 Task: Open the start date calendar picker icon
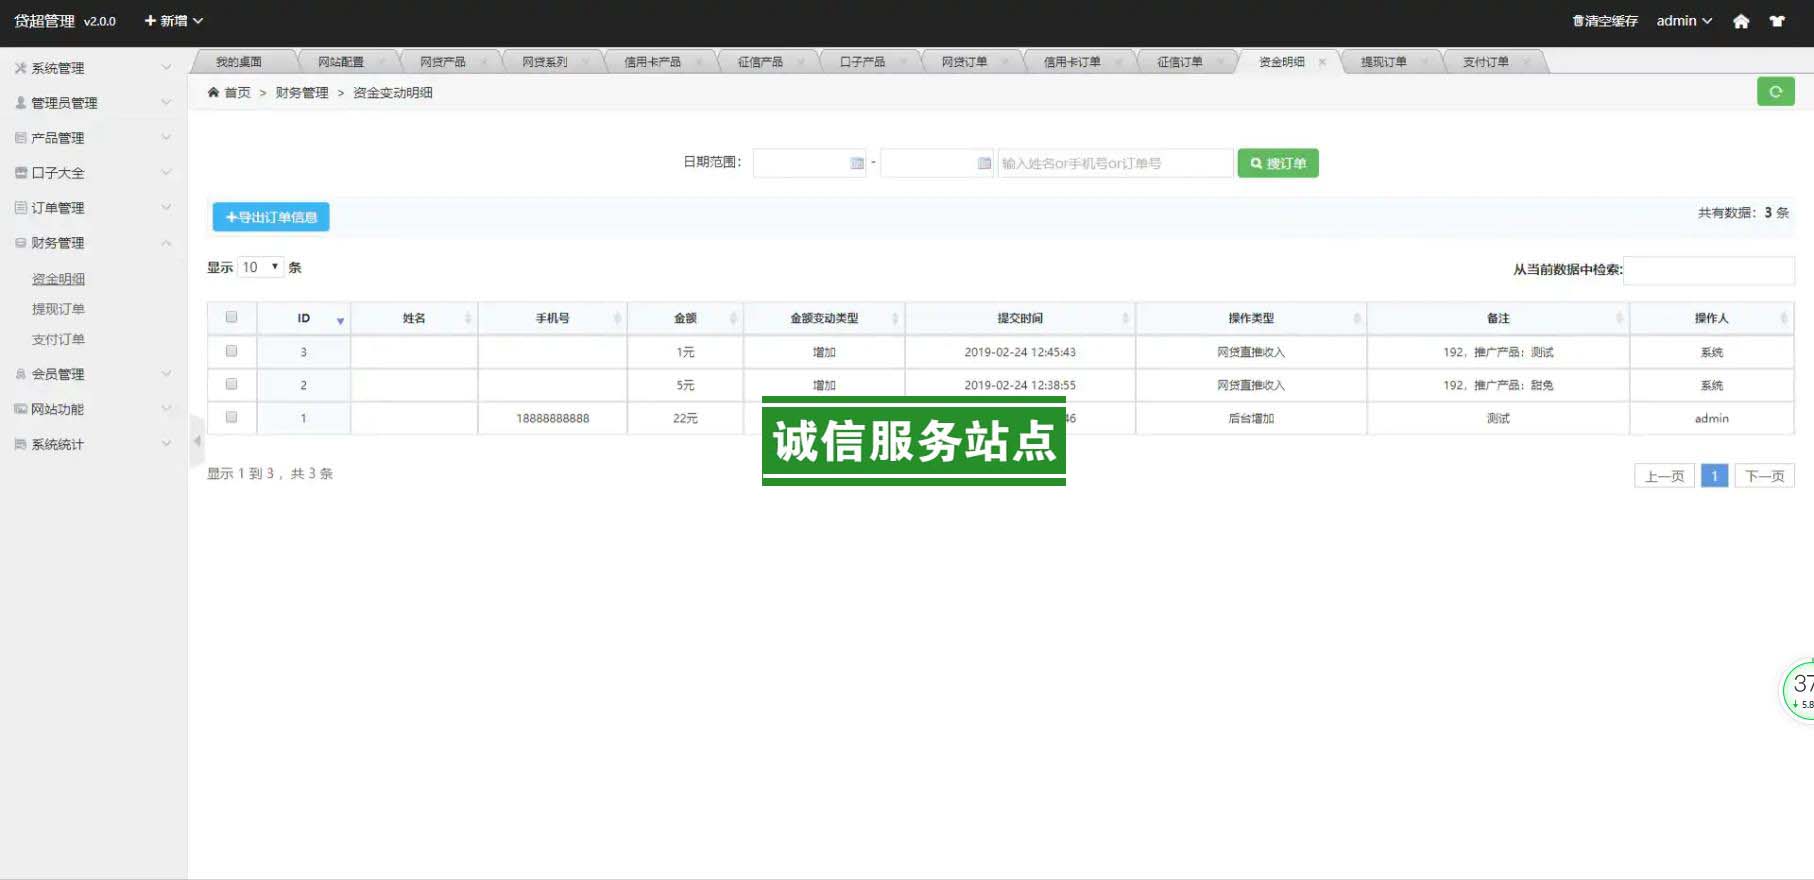pos(857,163)
